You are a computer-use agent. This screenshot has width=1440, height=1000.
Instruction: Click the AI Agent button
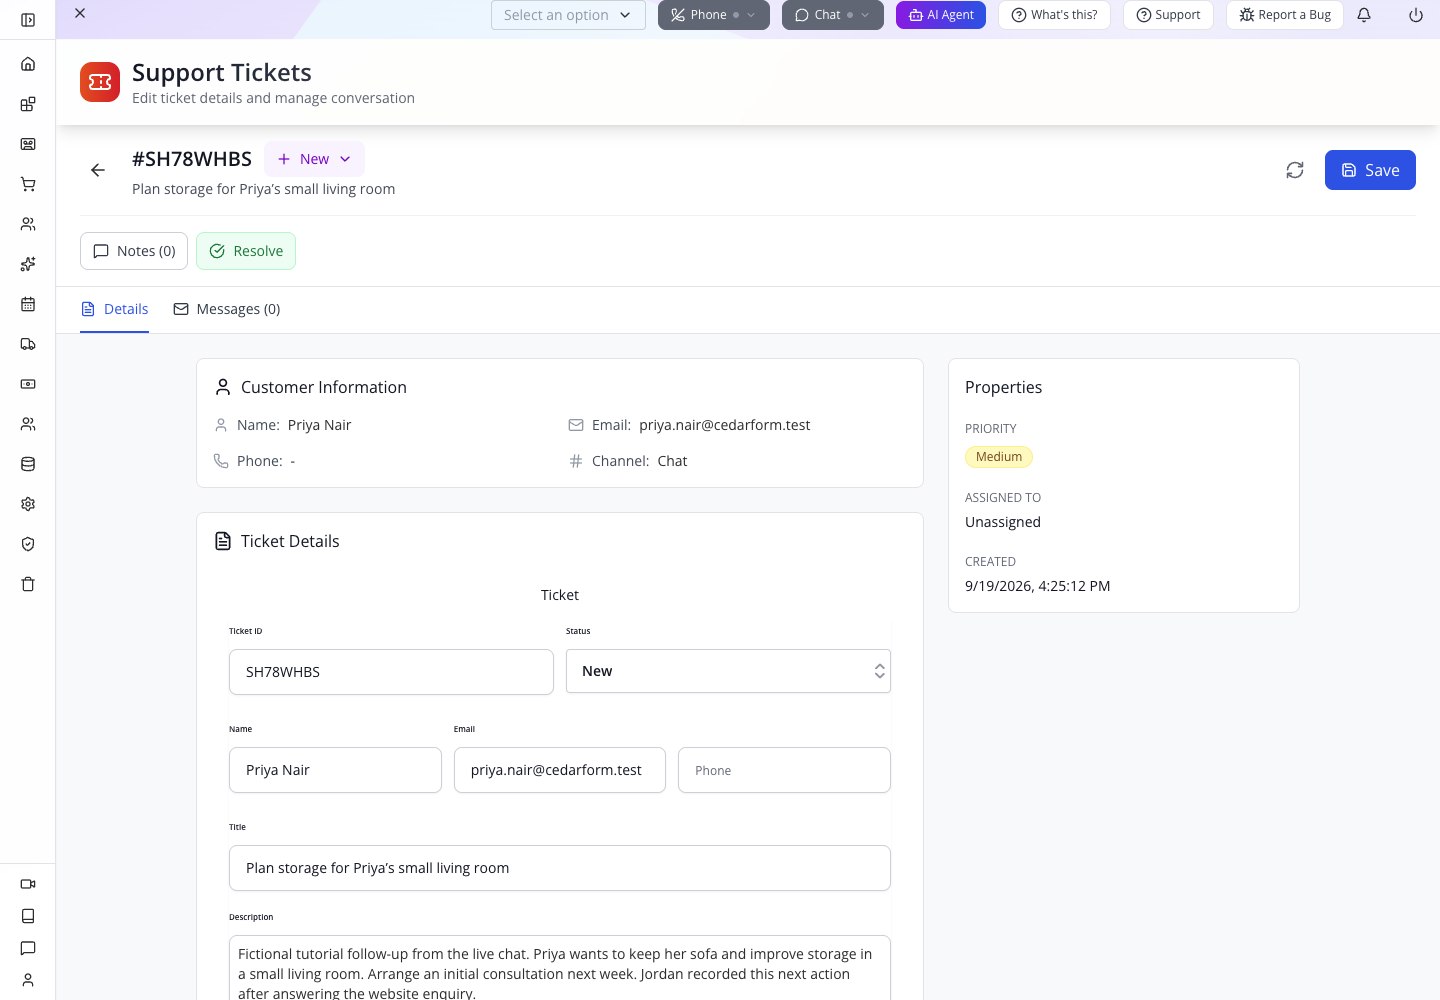tap(941, 15)
